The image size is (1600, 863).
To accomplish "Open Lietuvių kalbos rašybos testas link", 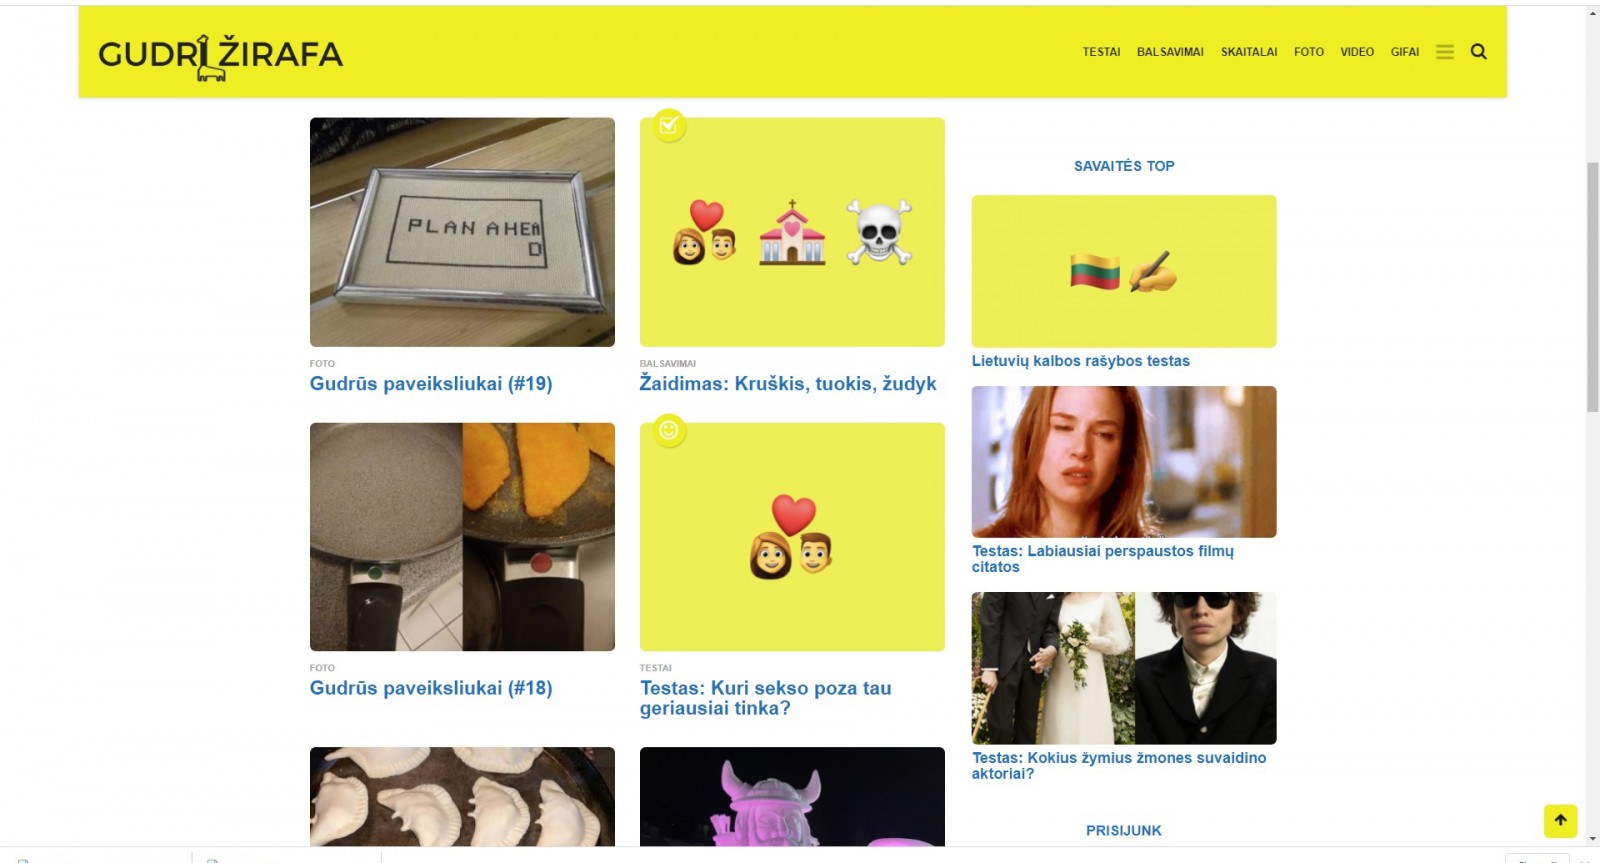I will [x=1081, y=361].
